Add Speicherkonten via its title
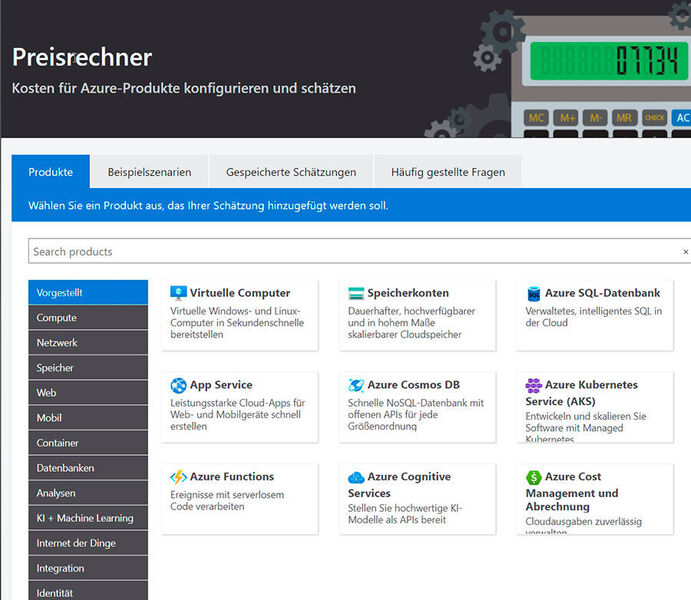 click(408, 293)
